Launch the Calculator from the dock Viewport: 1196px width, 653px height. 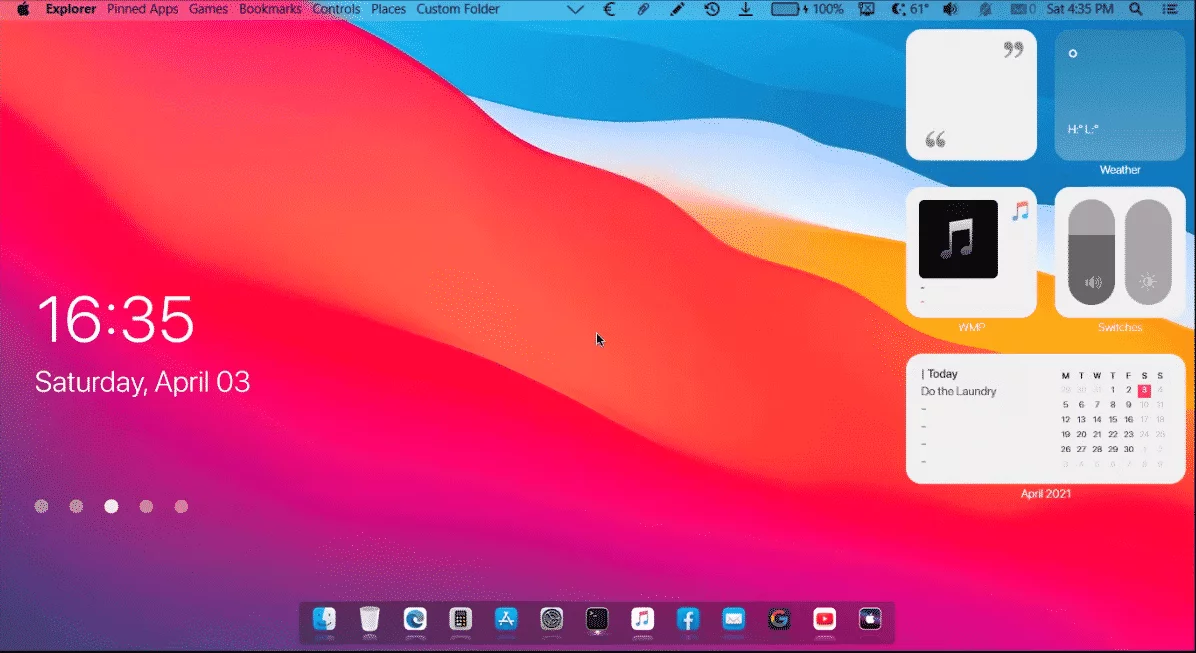pos(460,620)
